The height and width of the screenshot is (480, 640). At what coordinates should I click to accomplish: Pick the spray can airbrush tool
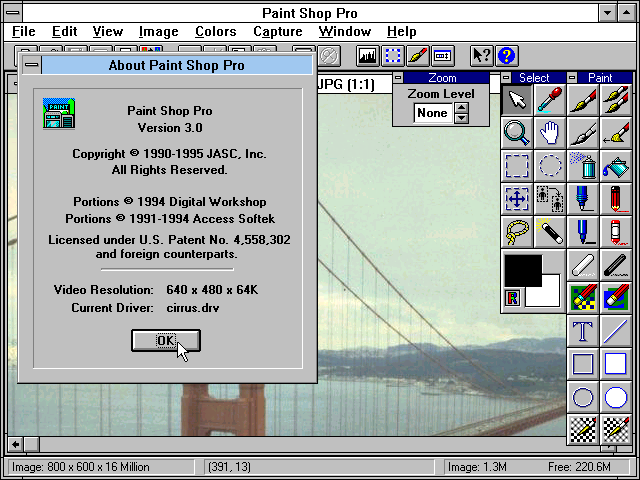[x=583, y=166]
